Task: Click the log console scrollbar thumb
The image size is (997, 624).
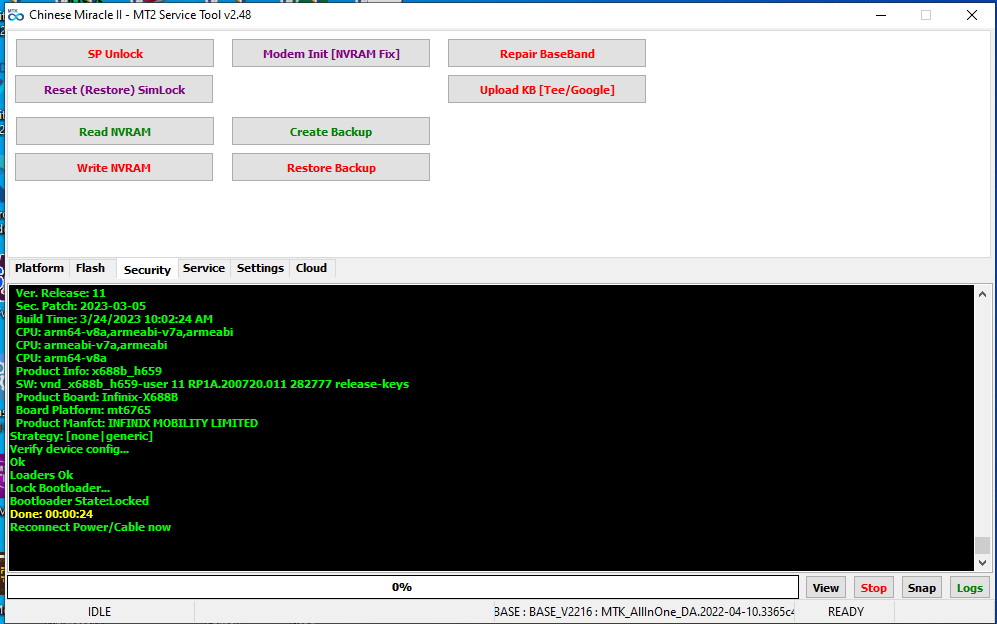Action: pyautogui.click(x=982, y=545)
